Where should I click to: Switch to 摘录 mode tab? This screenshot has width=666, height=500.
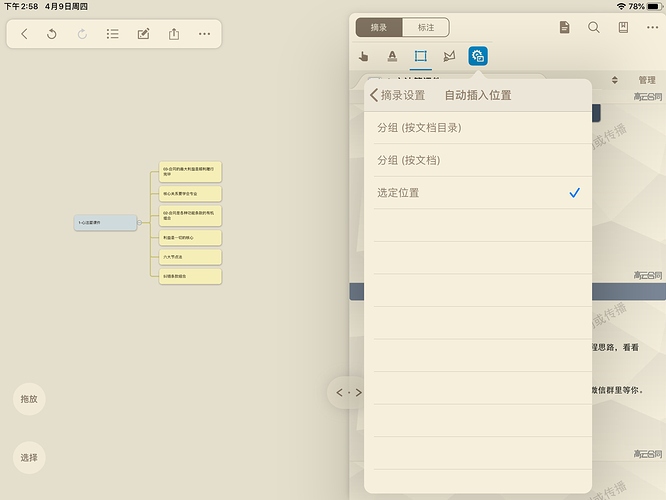click(379, 28)
